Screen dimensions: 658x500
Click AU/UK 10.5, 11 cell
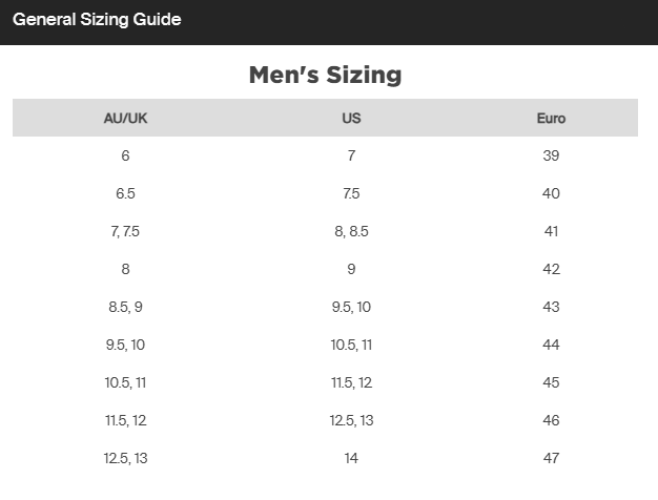pyautogui.click(x=125, y=382)
